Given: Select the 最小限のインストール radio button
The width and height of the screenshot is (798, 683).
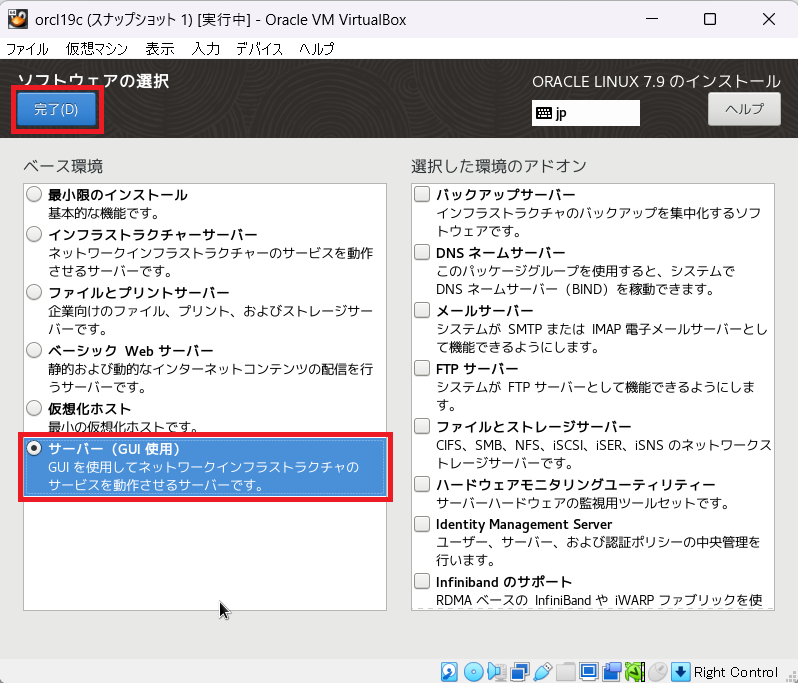Looking at the screenshot, I should [x=35, y=195].
